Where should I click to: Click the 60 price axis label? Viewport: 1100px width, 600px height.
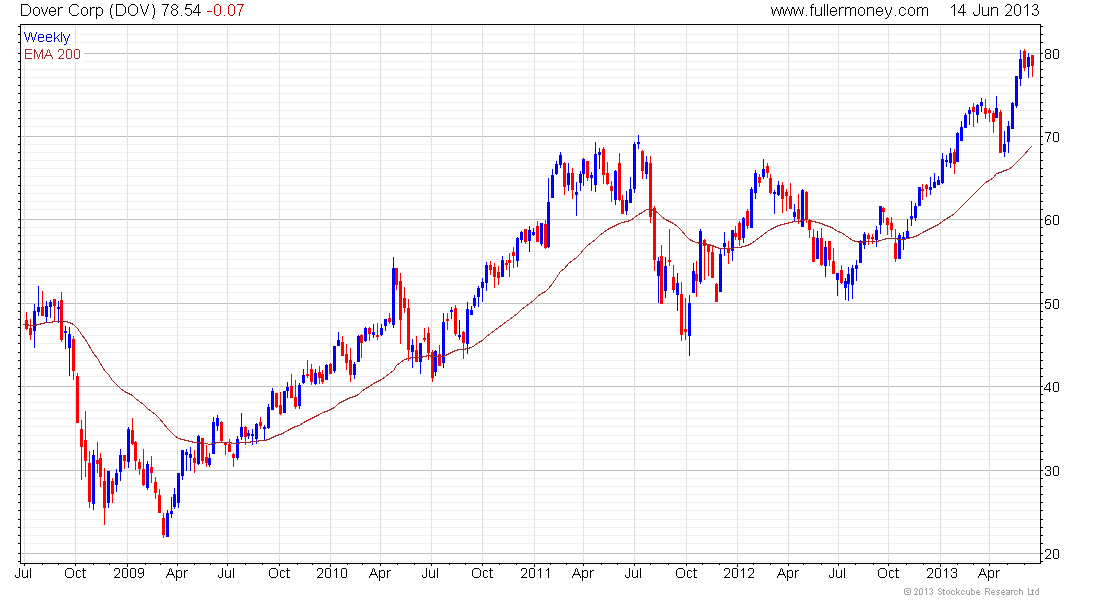(1052, 220)
